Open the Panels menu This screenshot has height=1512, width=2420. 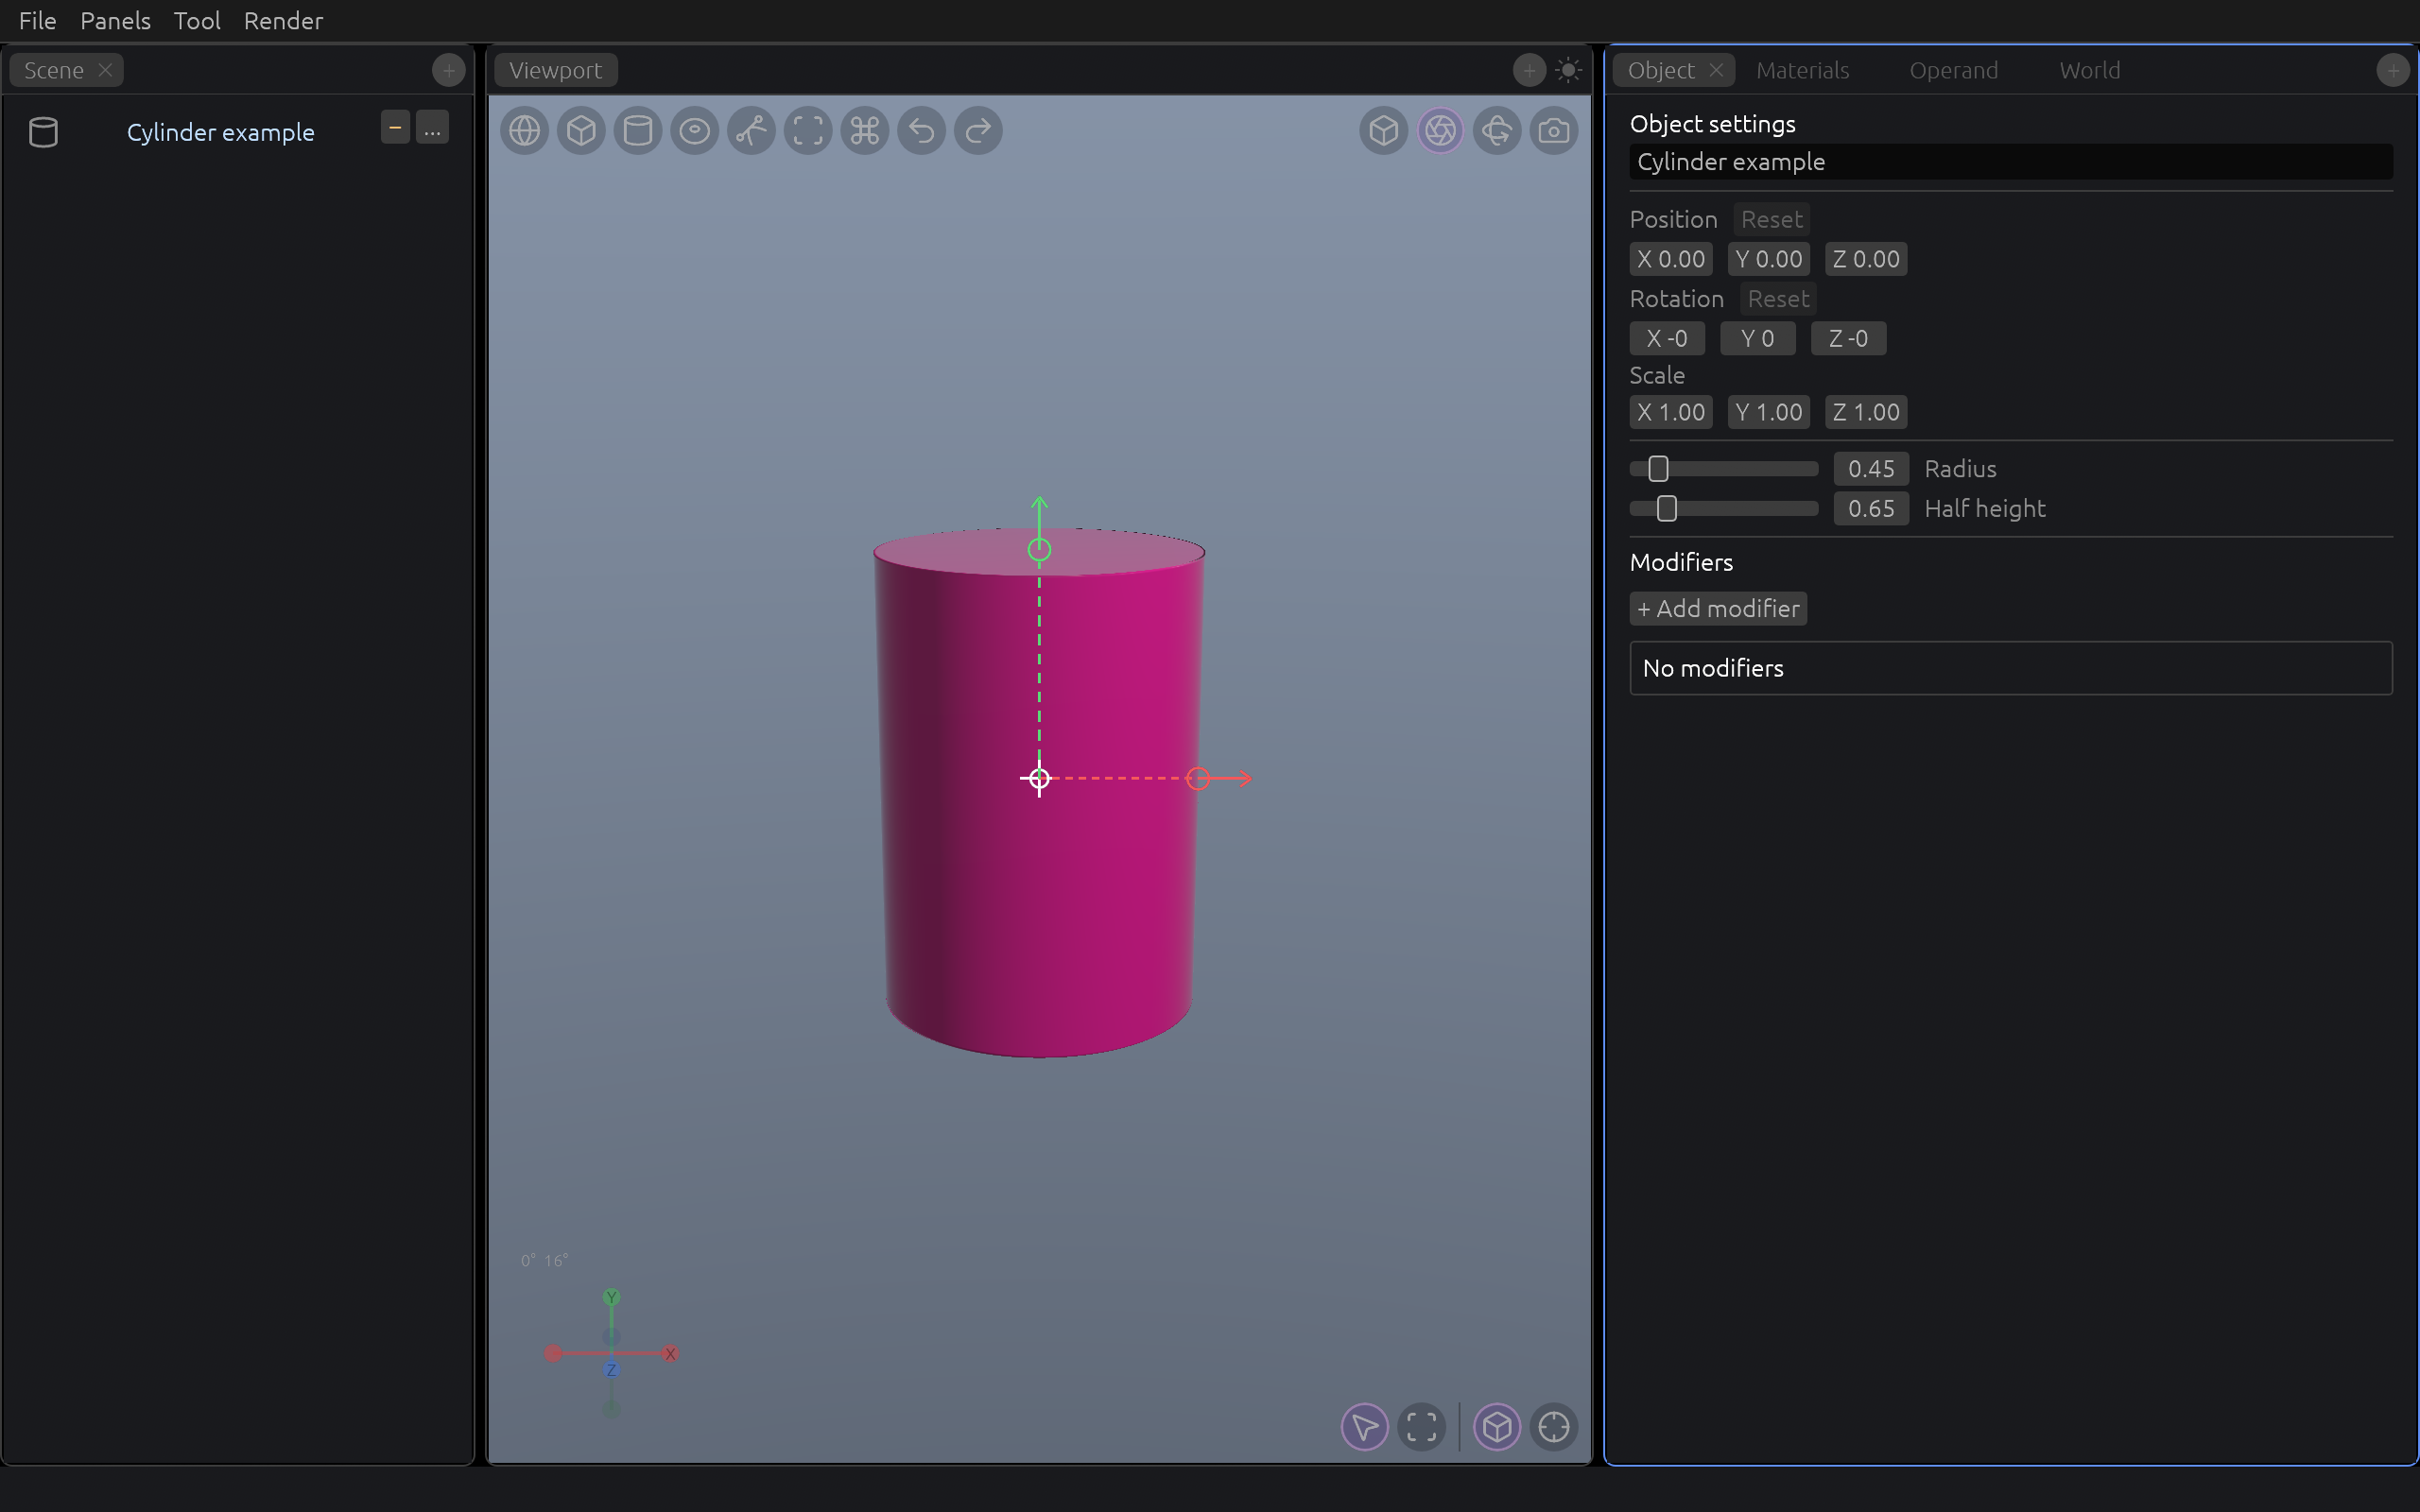click(x=115, y=21)
